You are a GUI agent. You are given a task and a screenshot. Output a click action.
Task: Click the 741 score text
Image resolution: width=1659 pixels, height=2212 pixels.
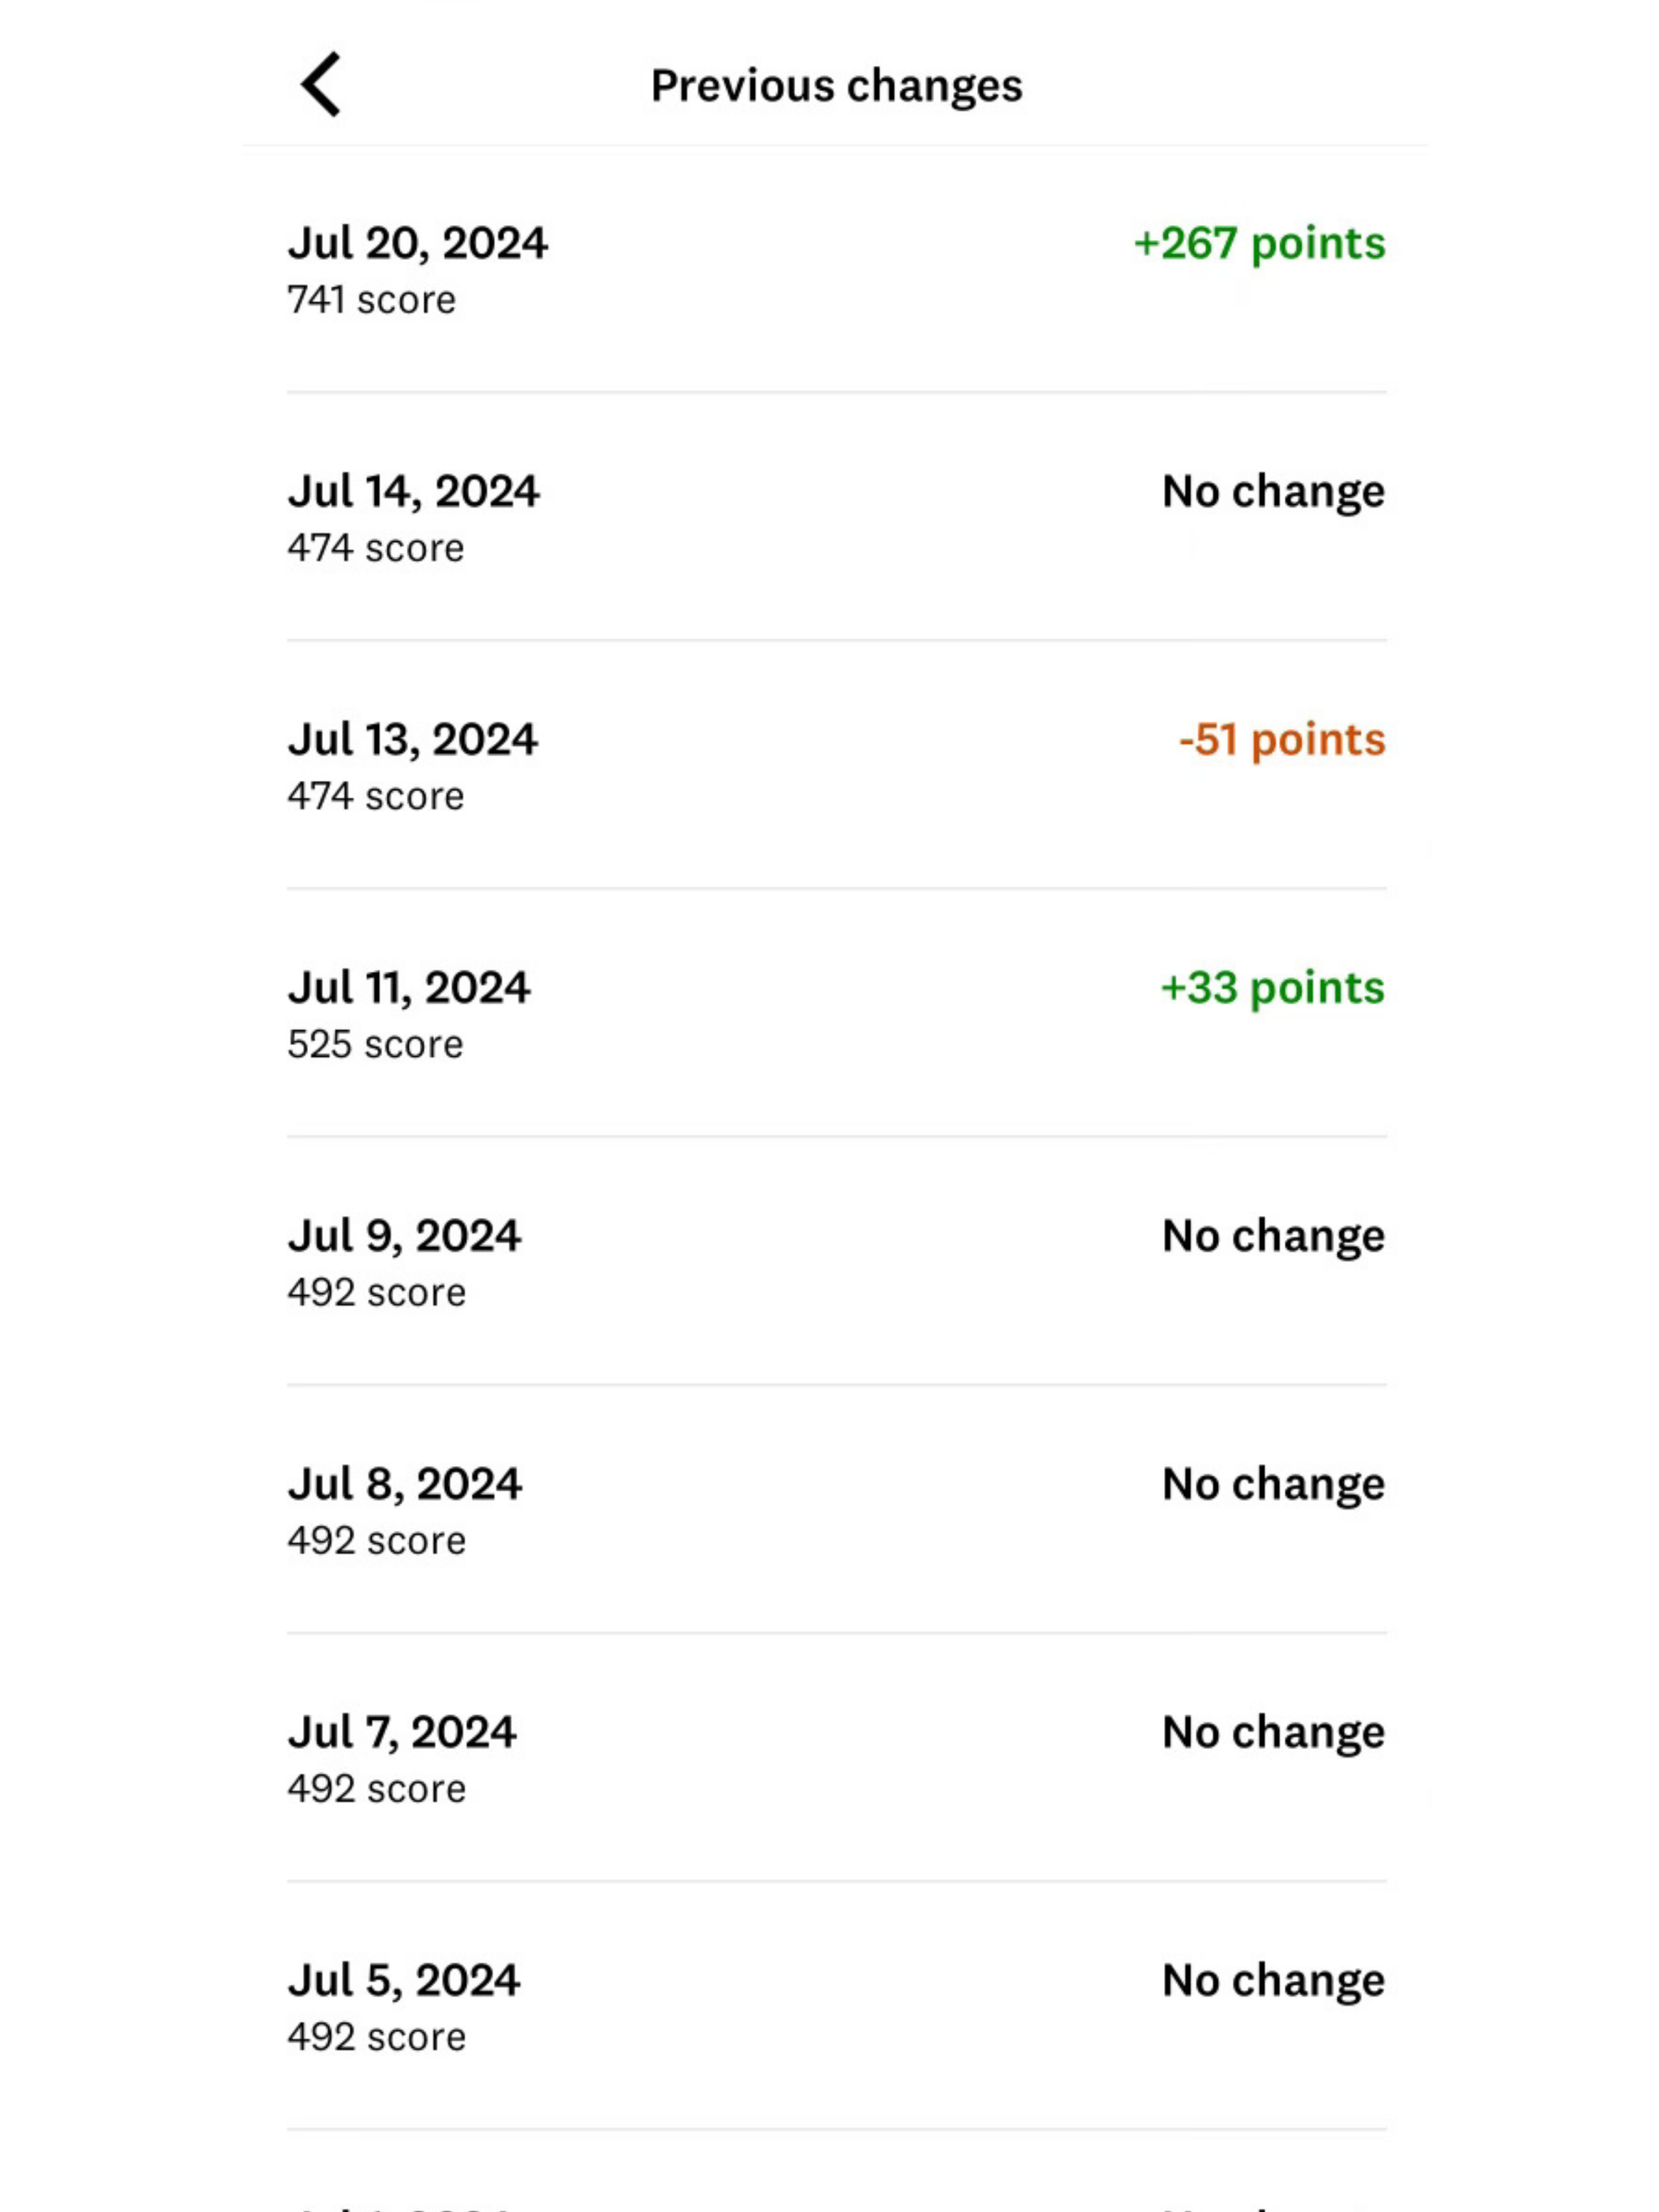[x=371, y=300]
